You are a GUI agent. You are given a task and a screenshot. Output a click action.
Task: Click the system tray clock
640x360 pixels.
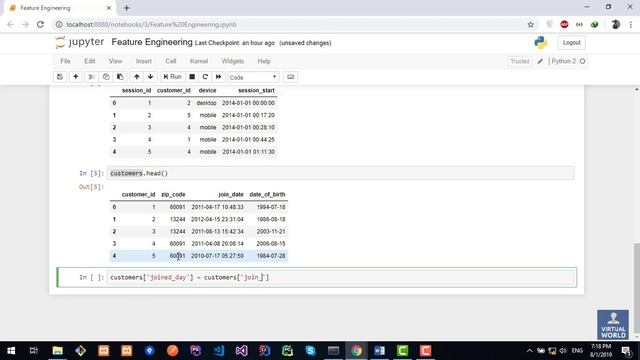(x=600, y=351)
